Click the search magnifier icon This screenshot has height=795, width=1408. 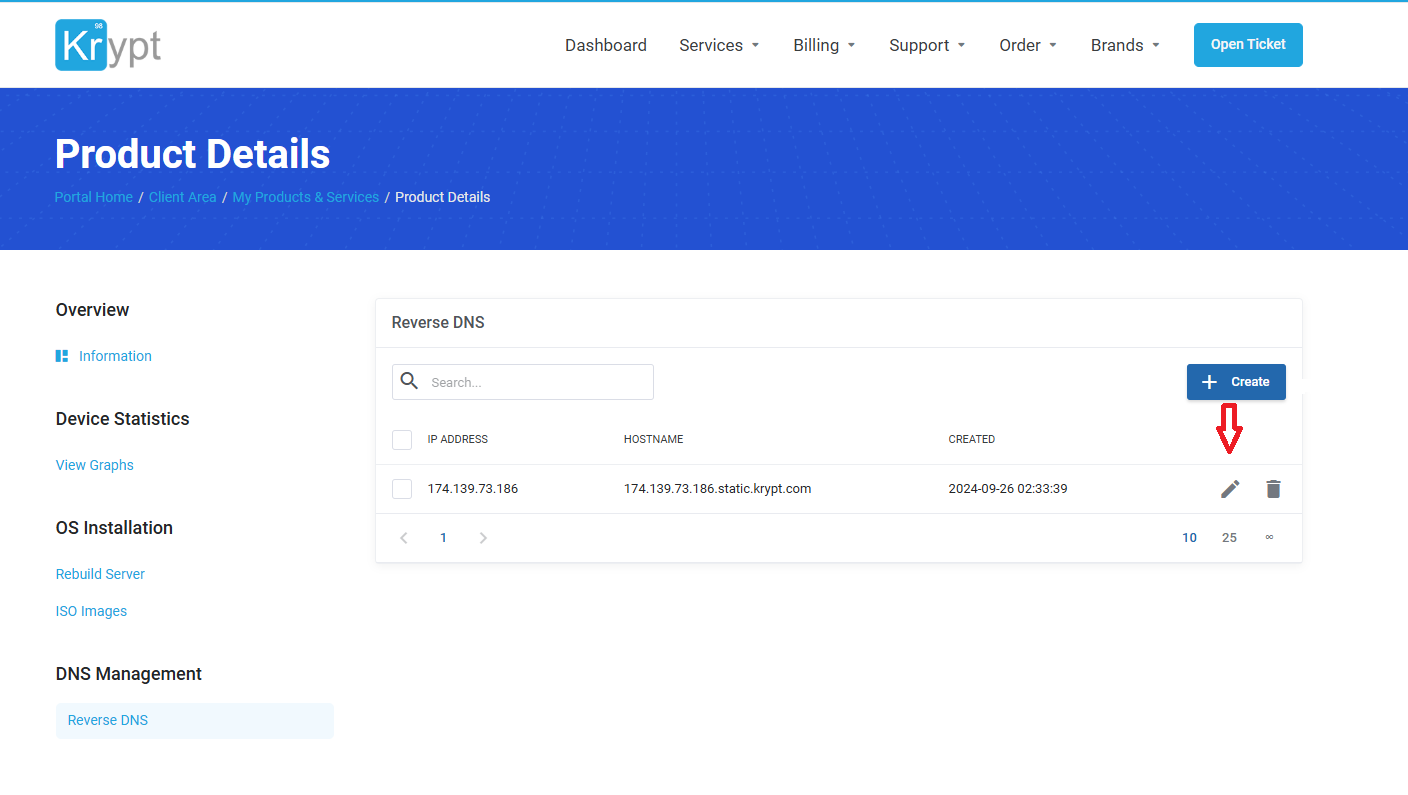click(x=409, y=381)
